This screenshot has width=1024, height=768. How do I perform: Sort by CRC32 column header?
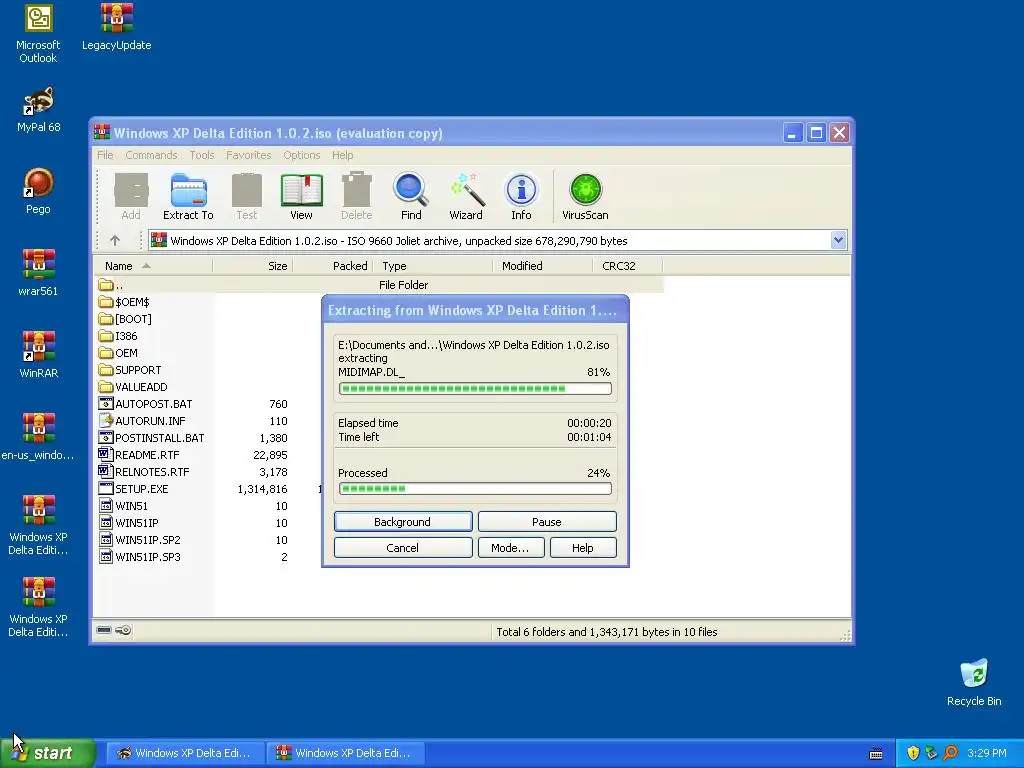click(628, 266)
